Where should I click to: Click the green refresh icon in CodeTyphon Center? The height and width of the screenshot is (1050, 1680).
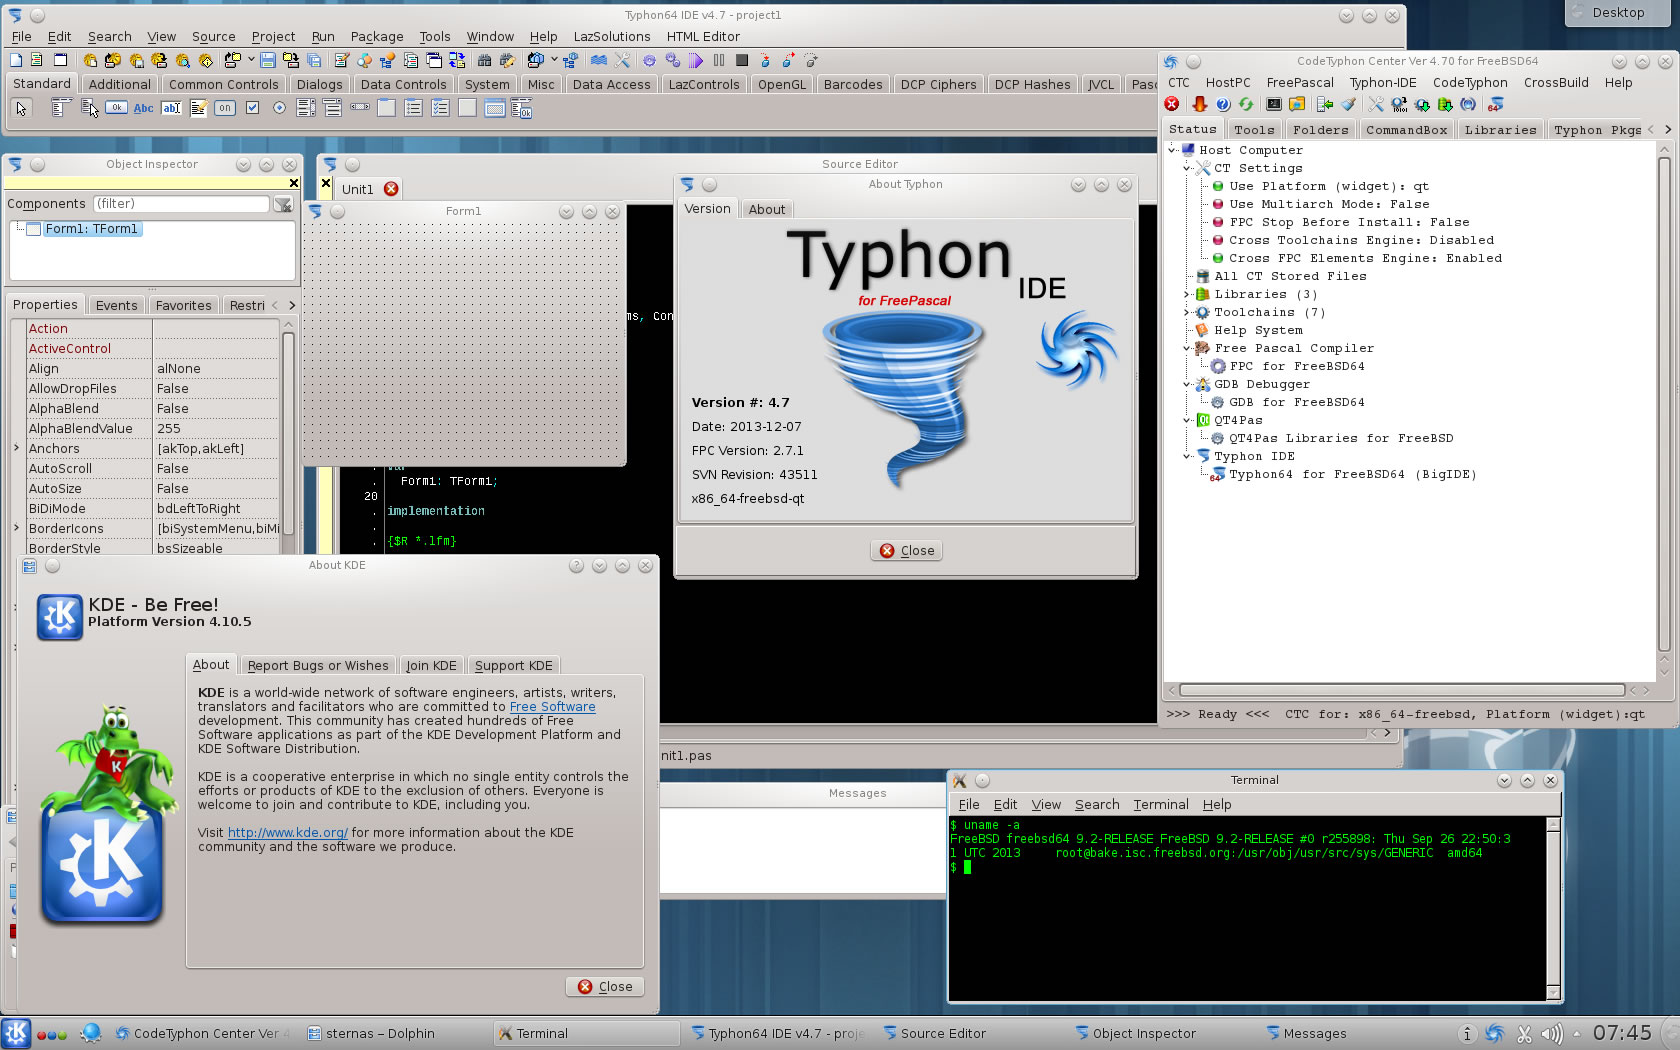click(1246, 104)
